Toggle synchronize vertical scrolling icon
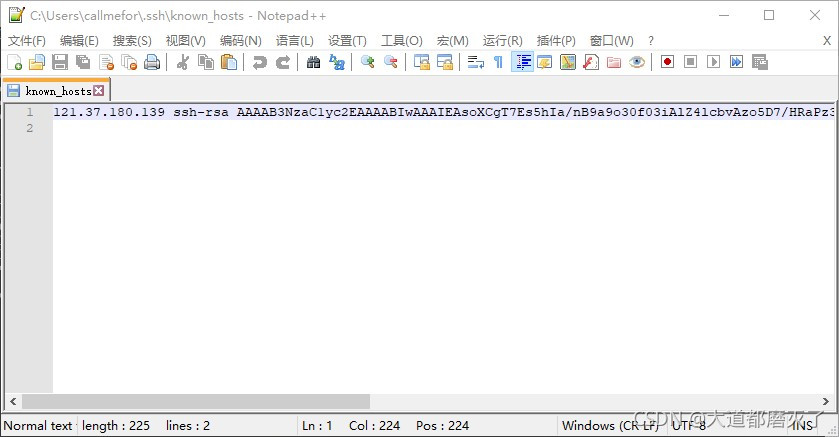839x437 pixels. [422, 63]
